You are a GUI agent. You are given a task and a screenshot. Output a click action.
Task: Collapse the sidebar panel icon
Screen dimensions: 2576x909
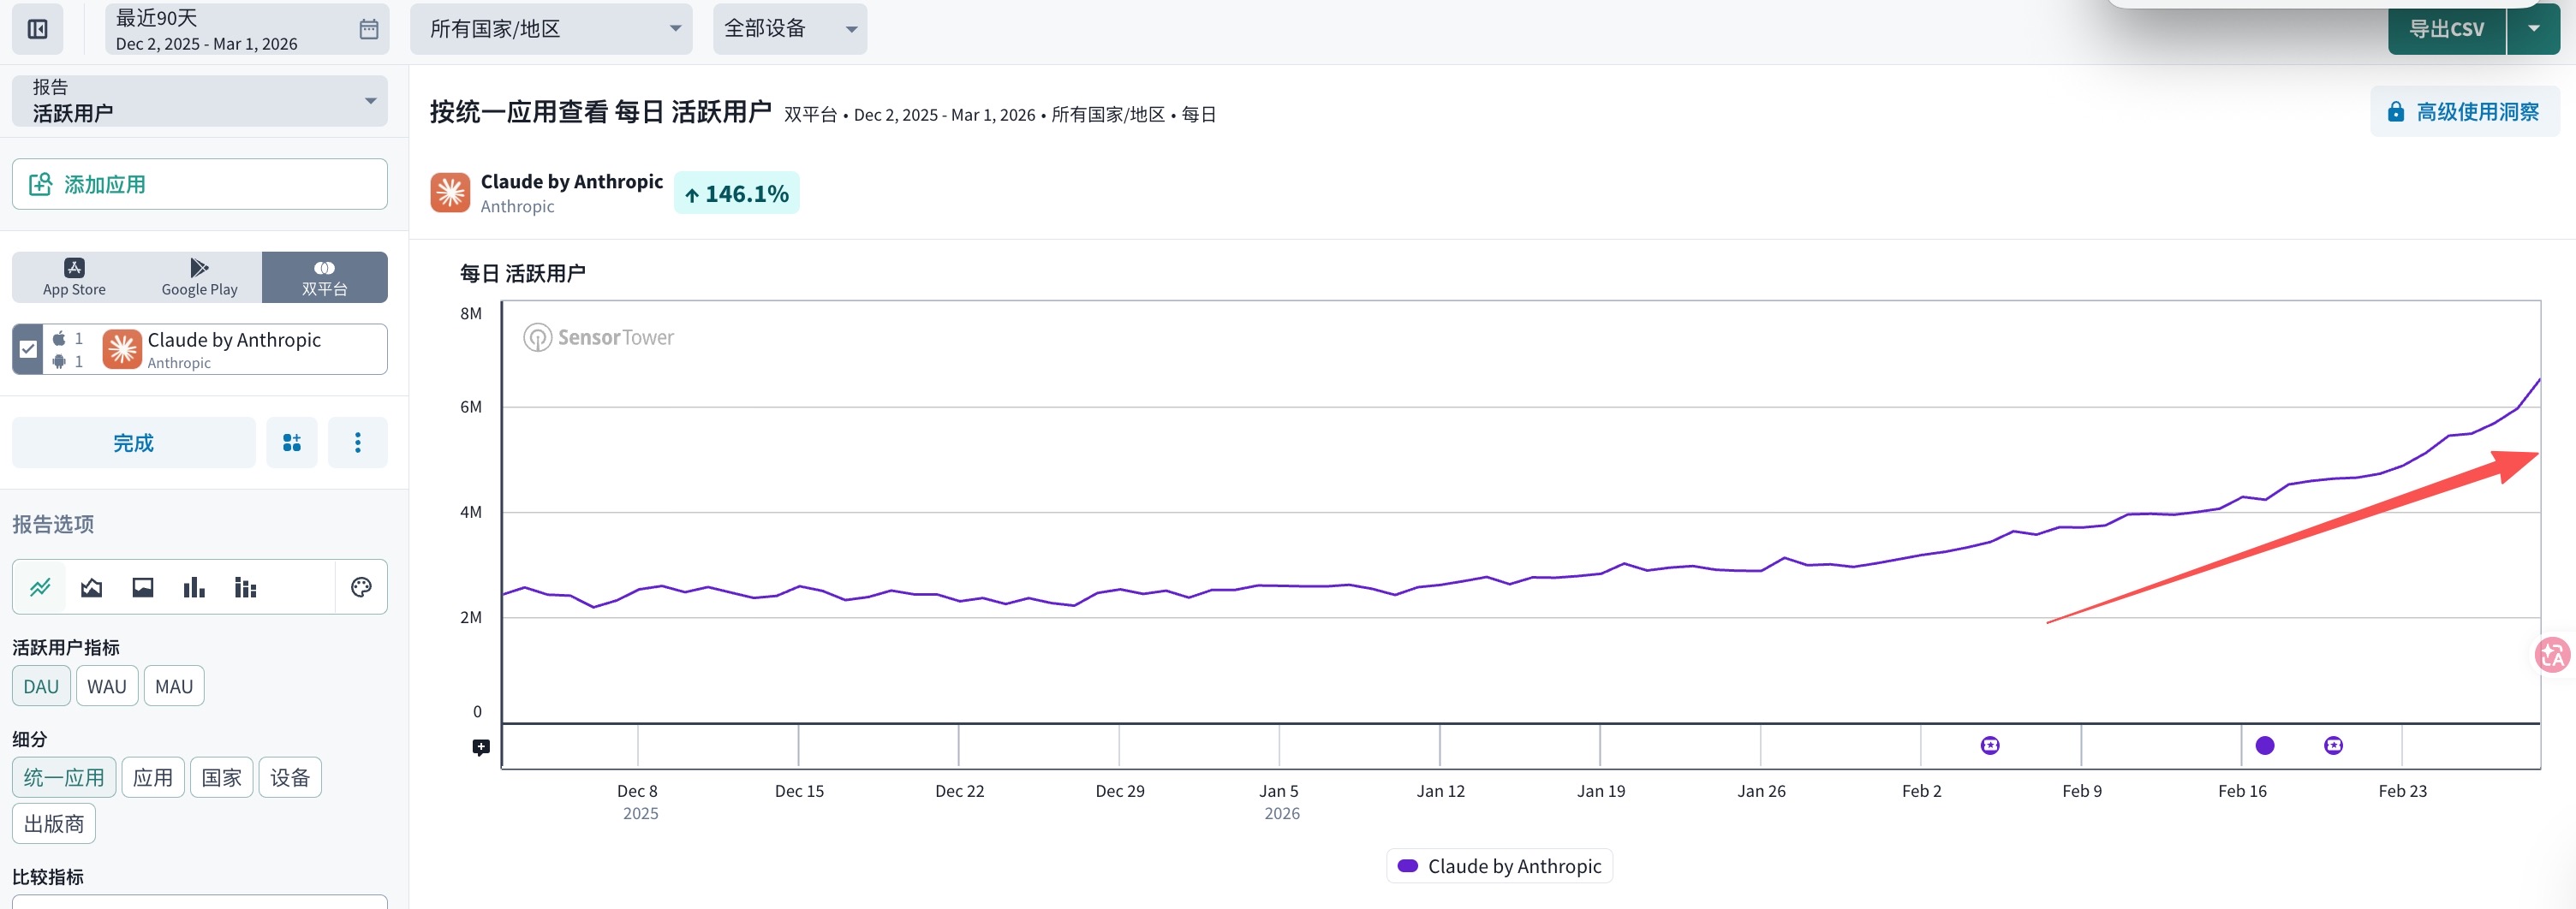click(x=37, y=29)
